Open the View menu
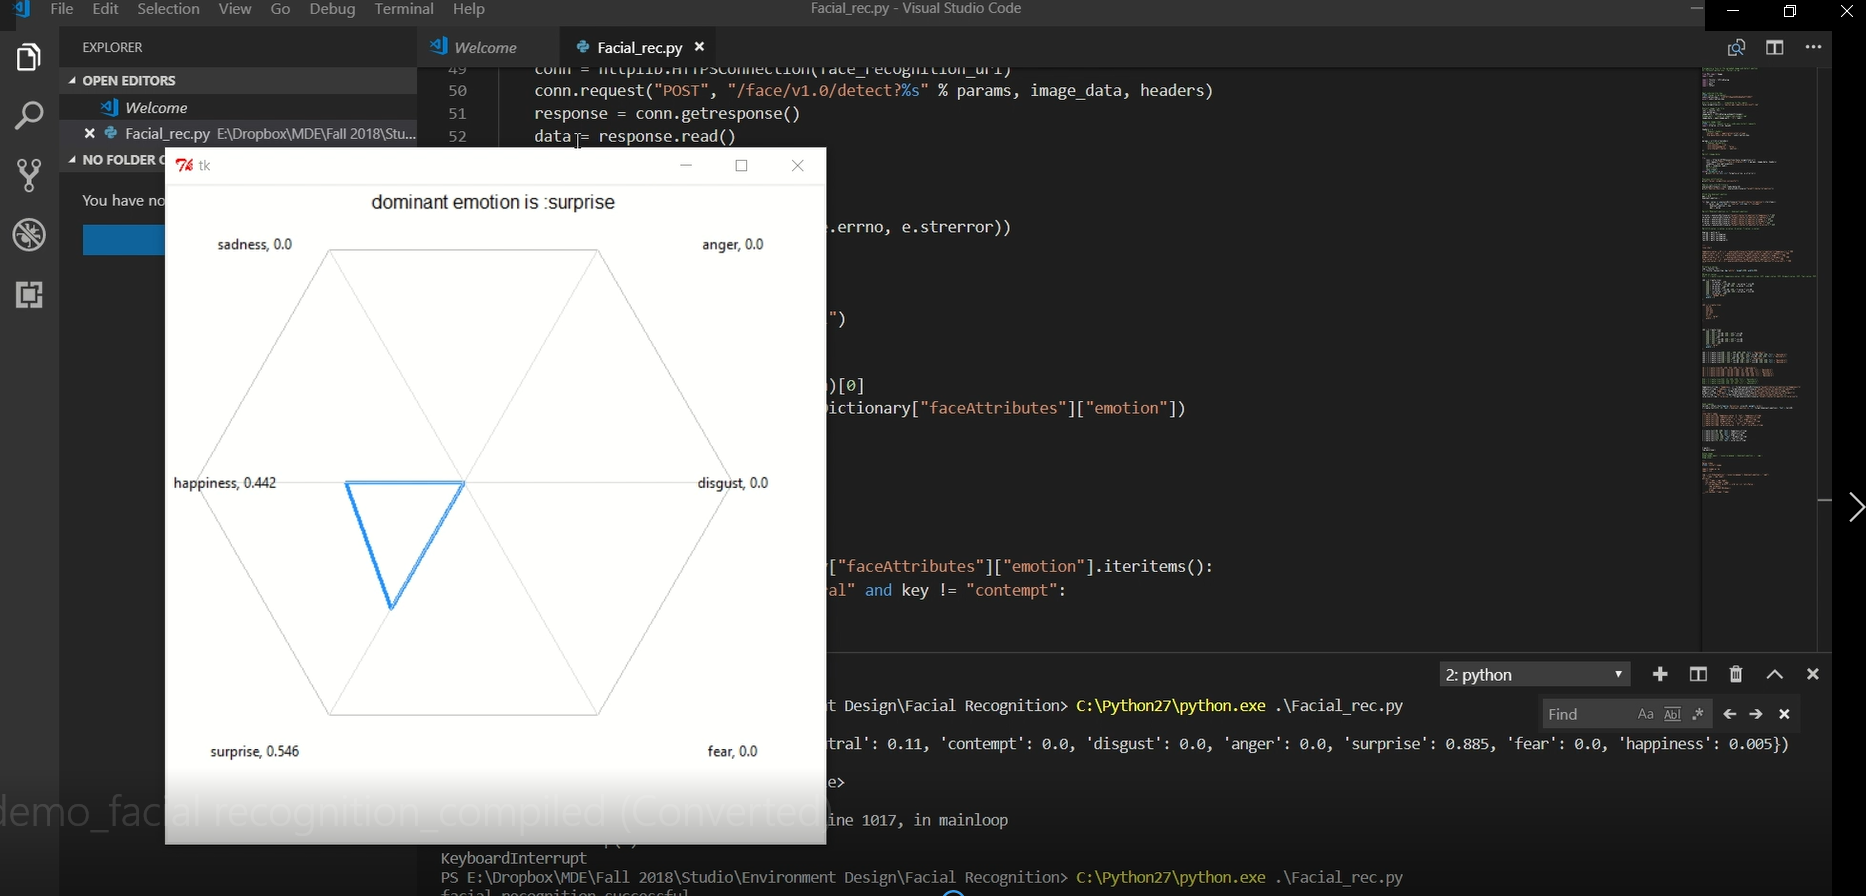1866x896 pixels. click(235, 9)
